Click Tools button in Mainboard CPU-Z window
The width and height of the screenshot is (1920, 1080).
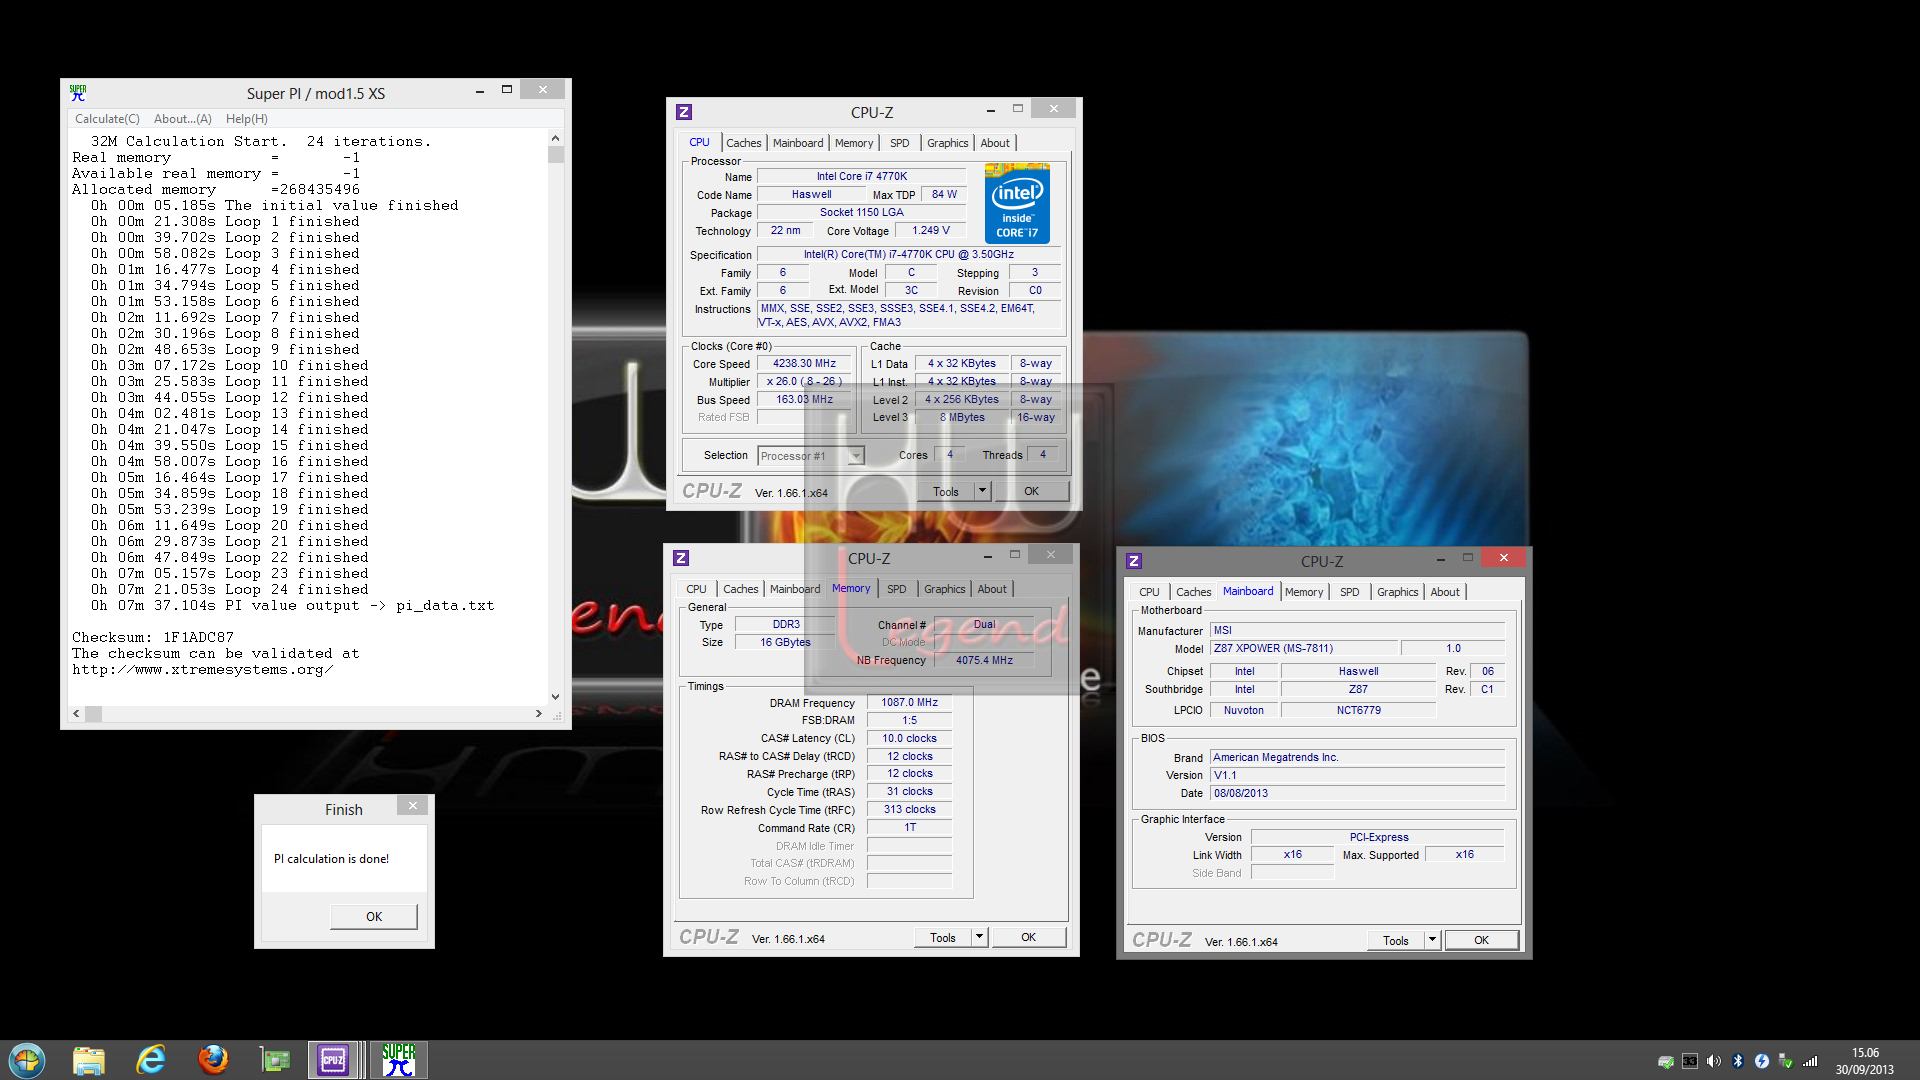coord(1396,940)
